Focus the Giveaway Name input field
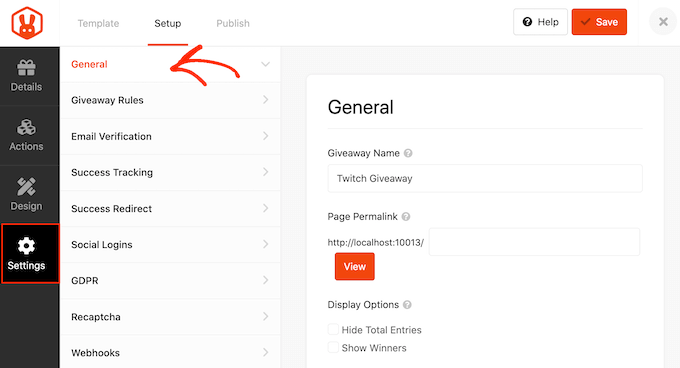Viewport: 680px width, 368px height. (x=485, y=178)
